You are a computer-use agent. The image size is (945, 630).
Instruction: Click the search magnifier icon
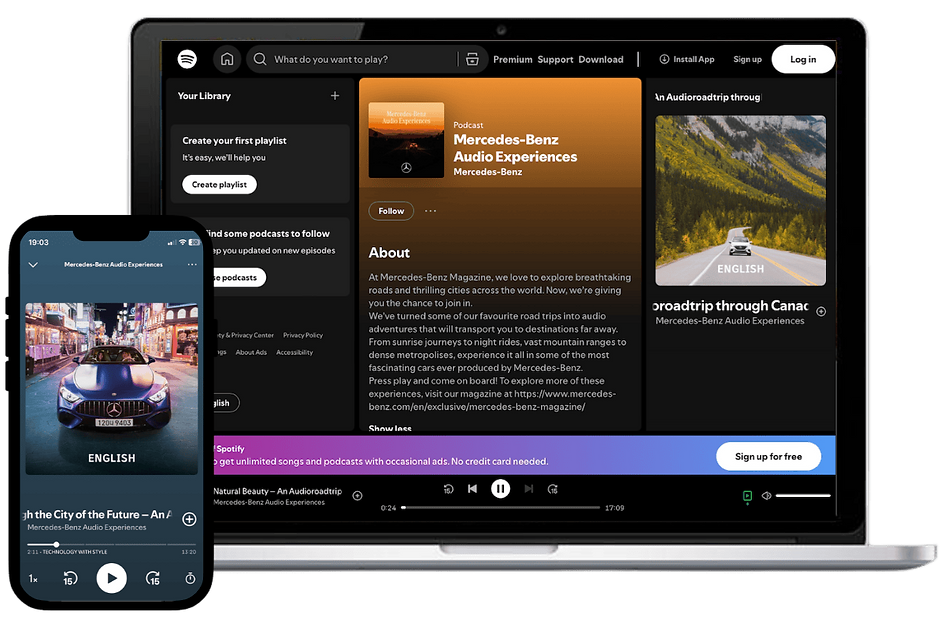(260, 59)
